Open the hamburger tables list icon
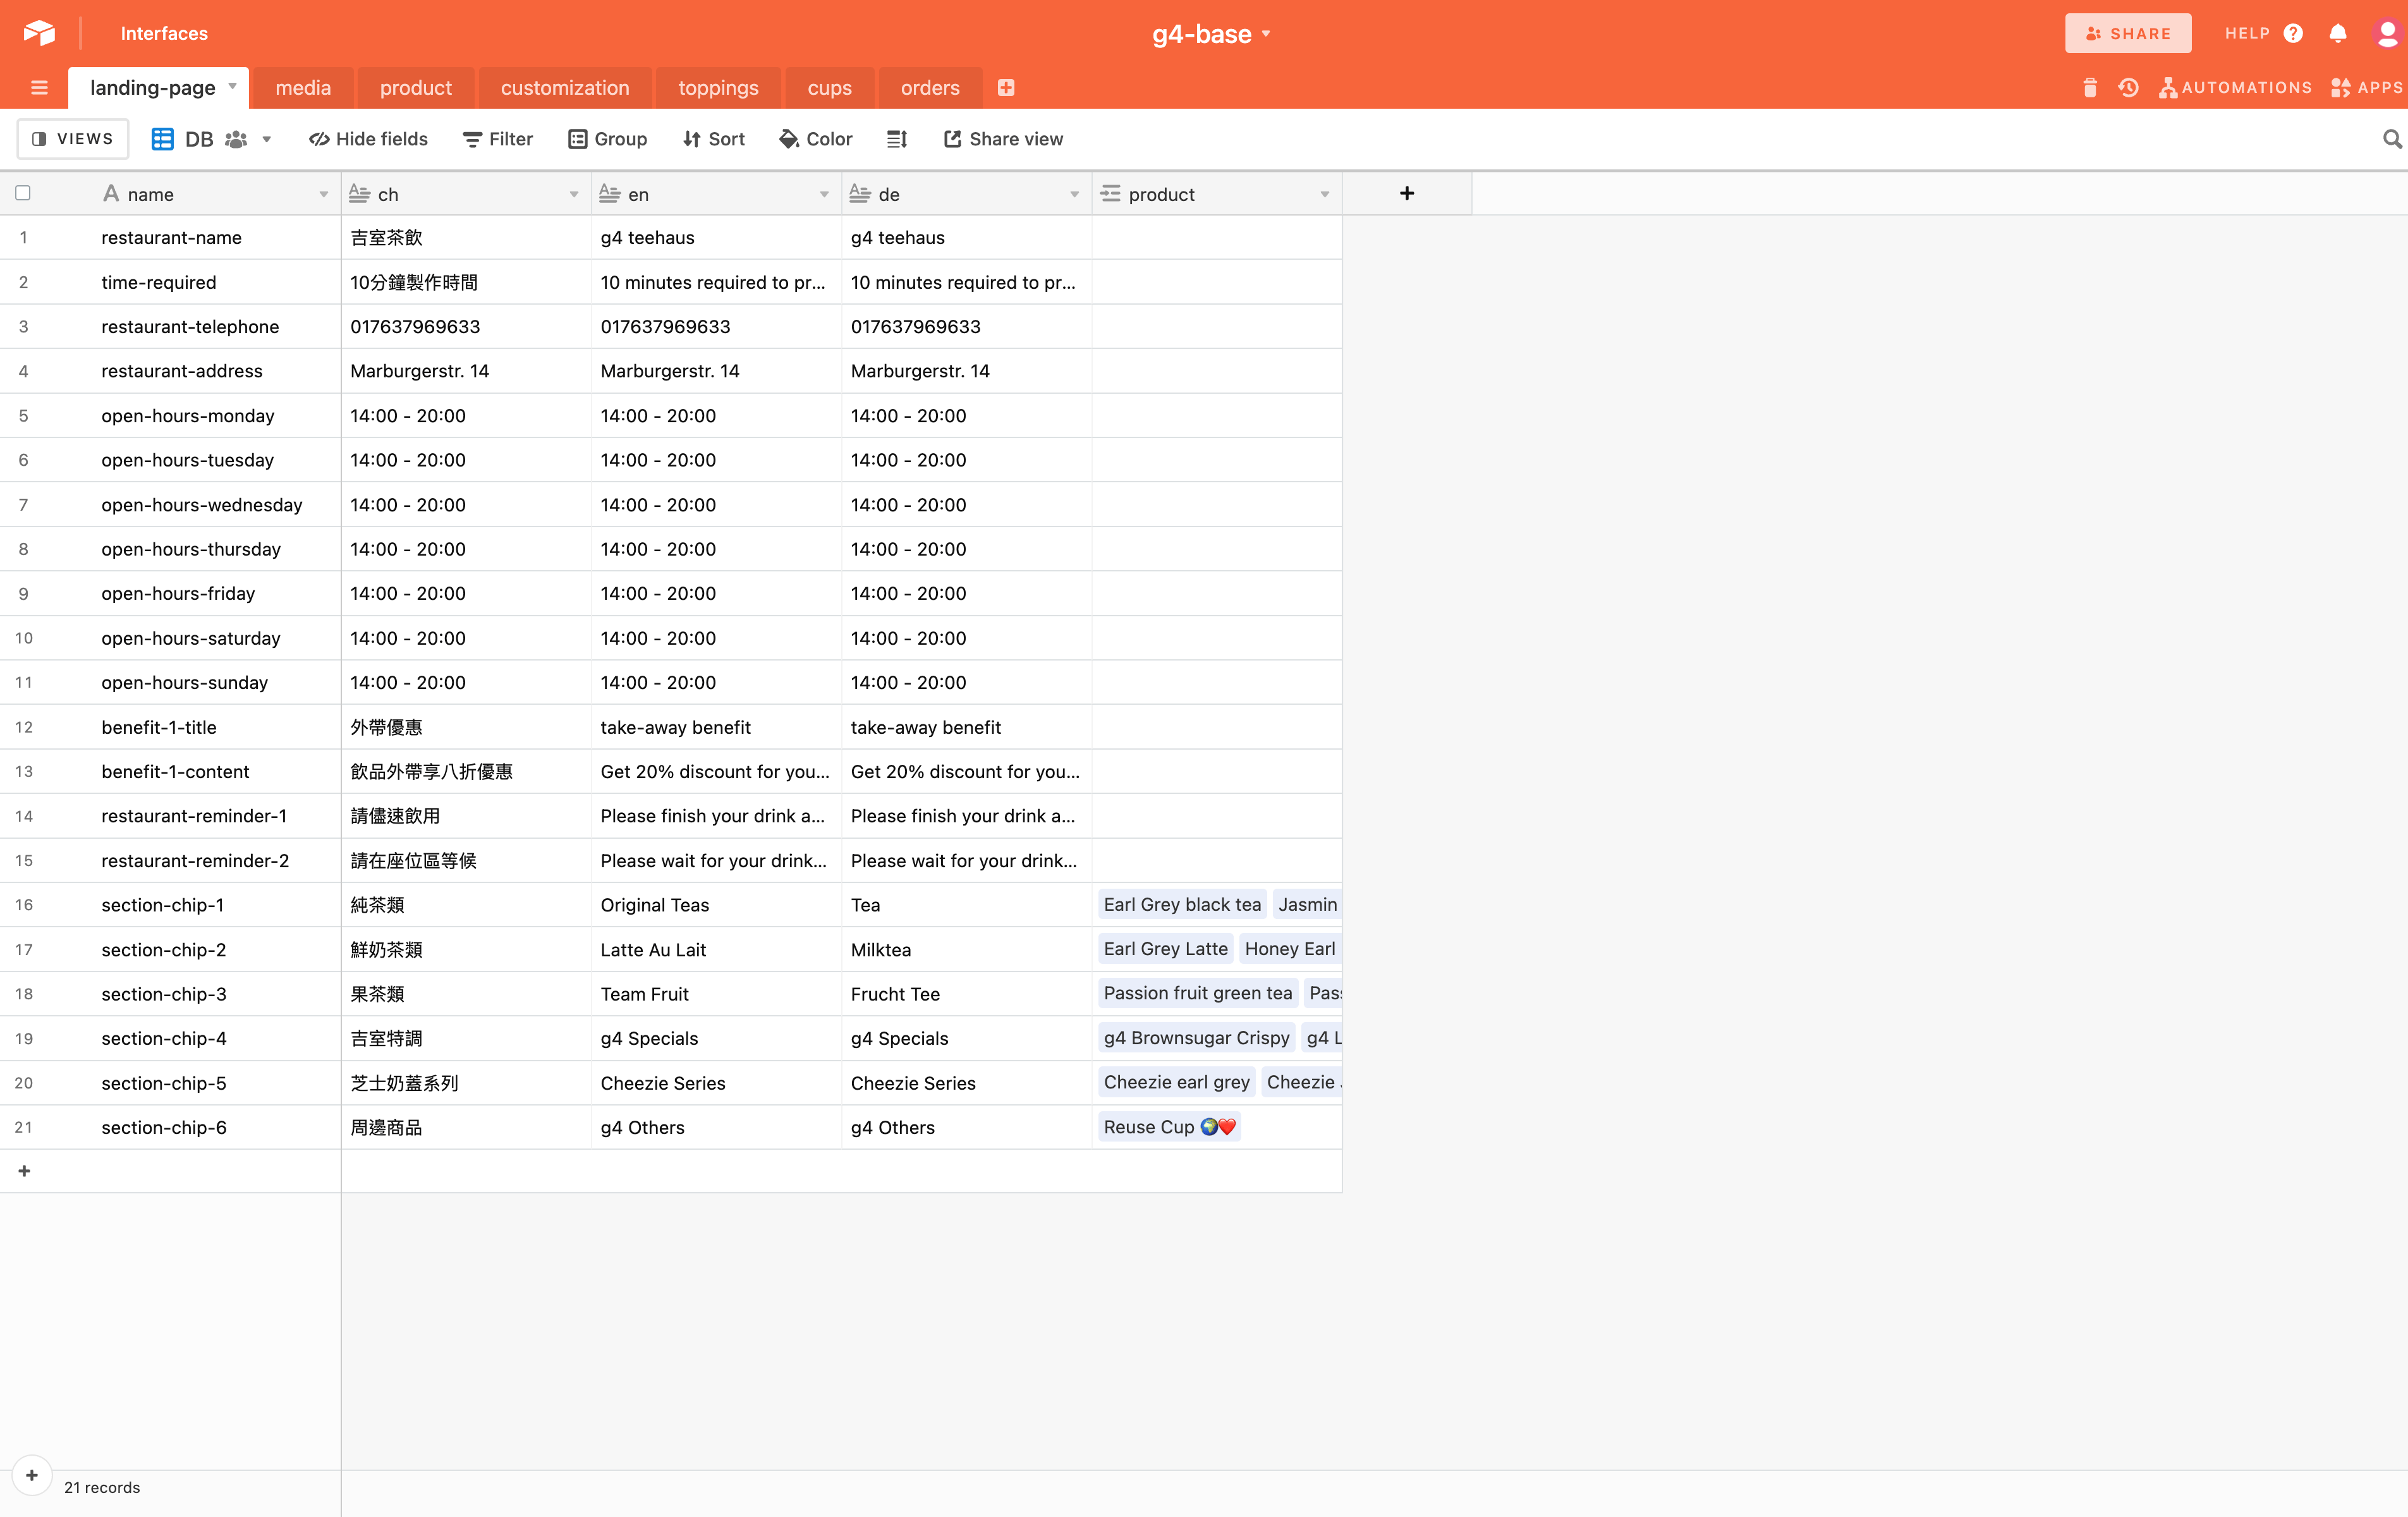This screenshot has height=1517, width=2408. 39,88
